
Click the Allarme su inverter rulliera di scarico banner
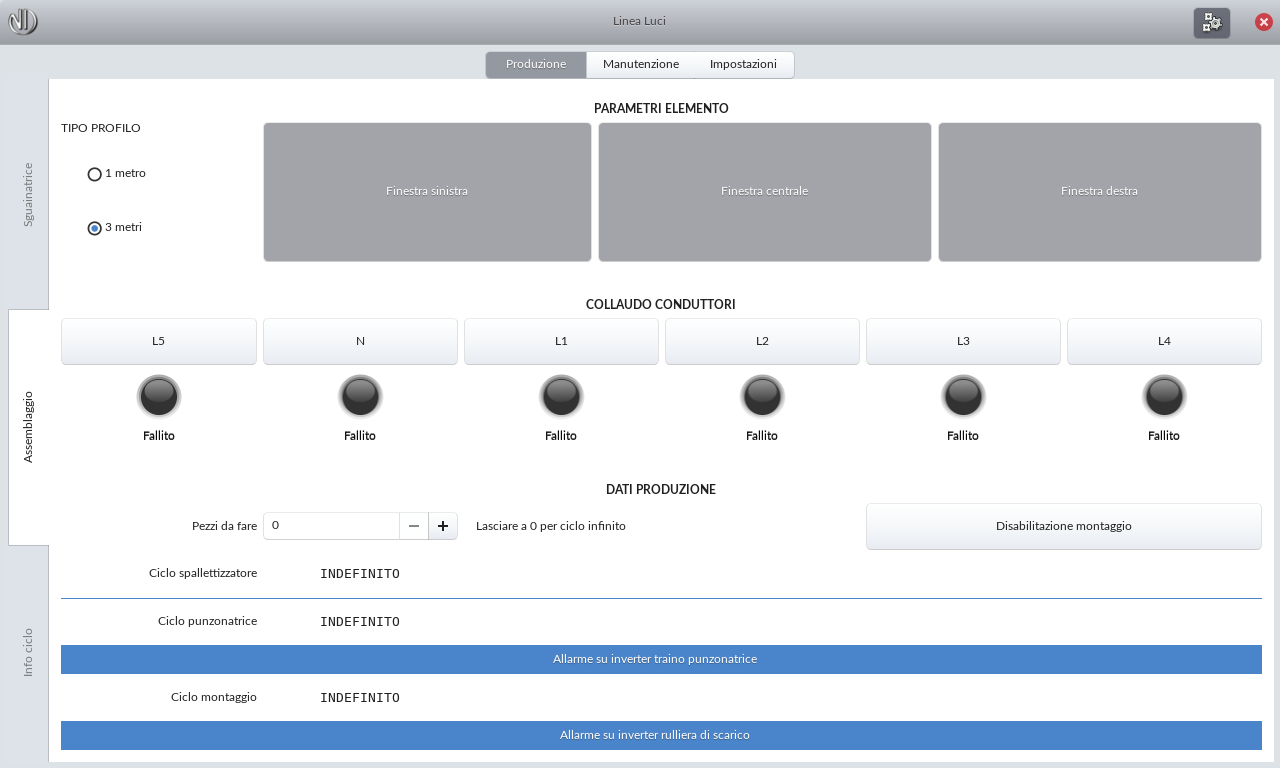coord(661,736)
